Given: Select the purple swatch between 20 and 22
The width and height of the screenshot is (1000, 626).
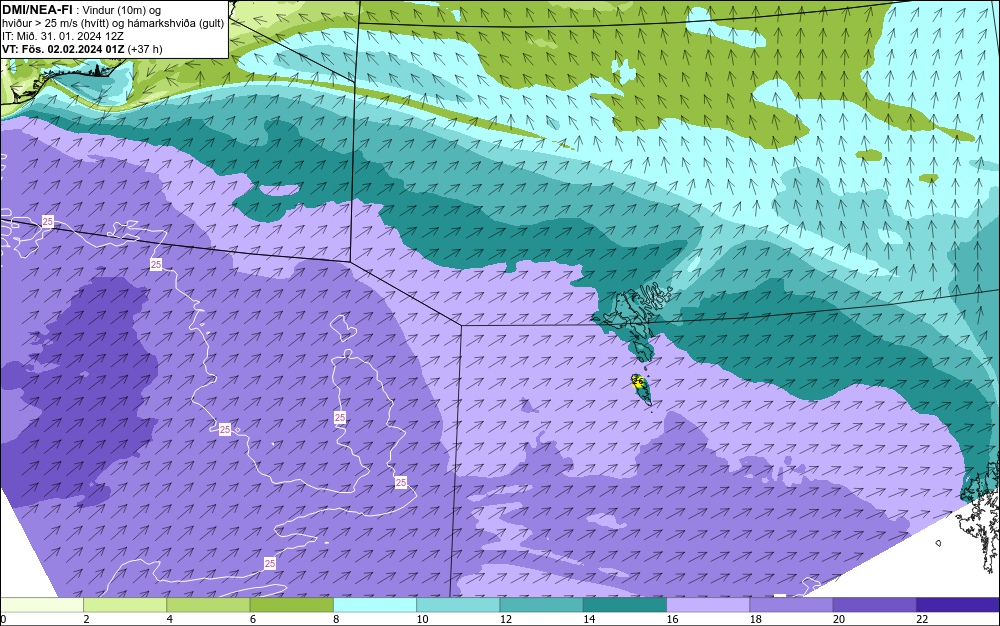Looking at the screenshot, I should coord(874,604).
